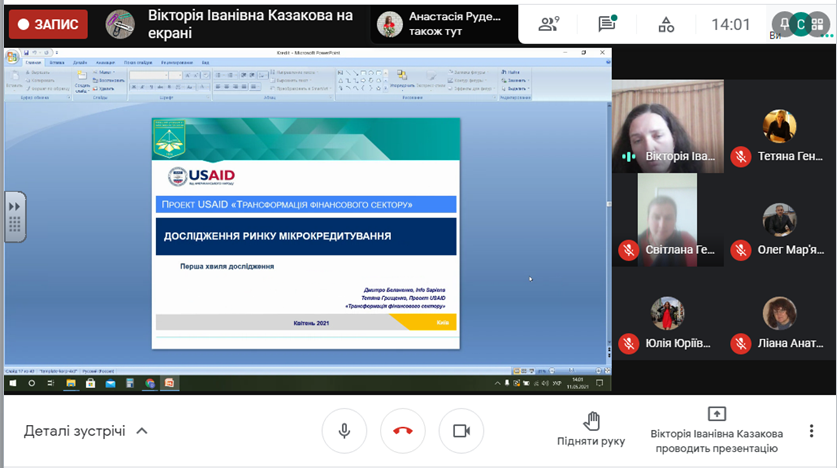Click the Windows Start button in shared screen

tap(13, 383)
